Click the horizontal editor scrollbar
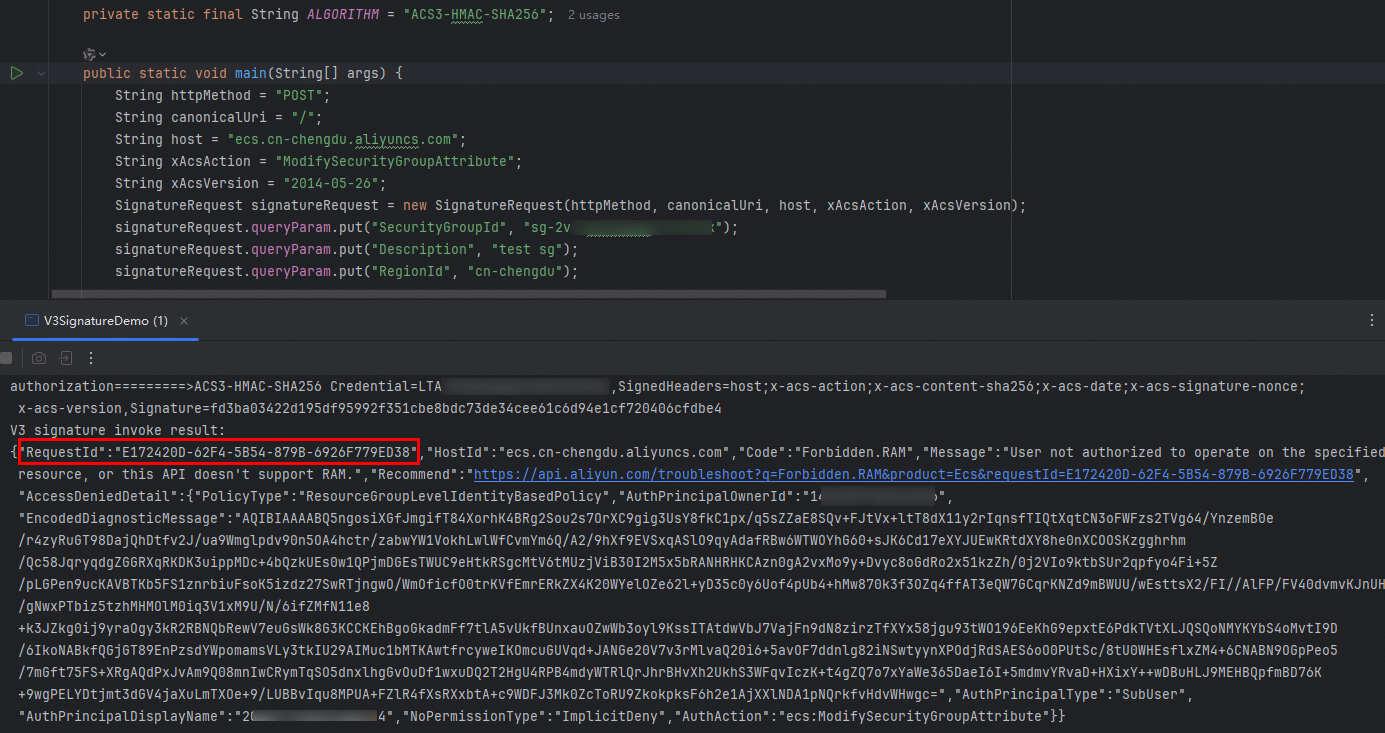 [469, 294]
